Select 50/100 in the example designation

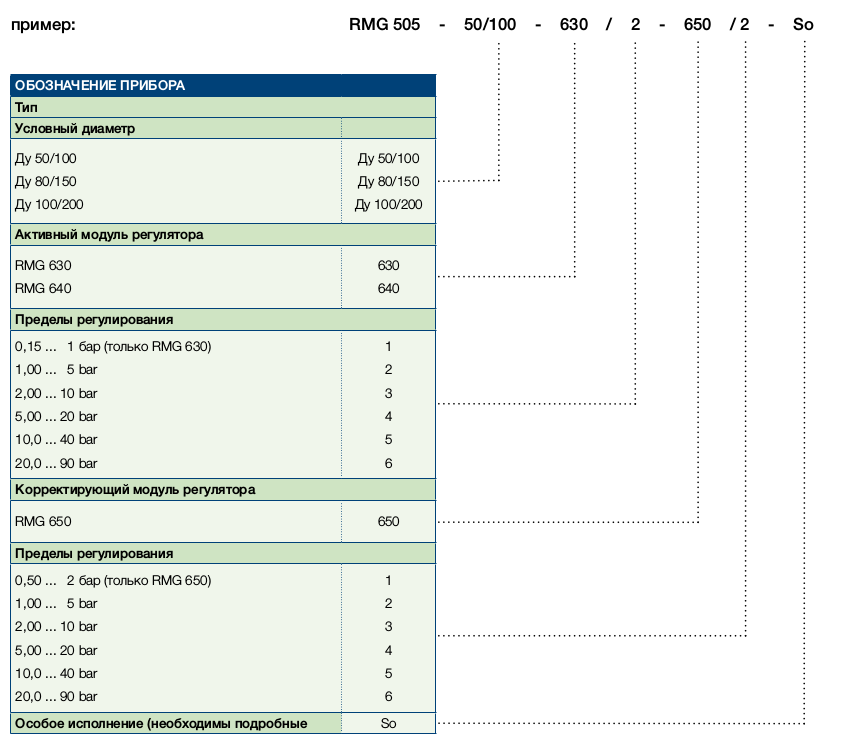[490, 25]
